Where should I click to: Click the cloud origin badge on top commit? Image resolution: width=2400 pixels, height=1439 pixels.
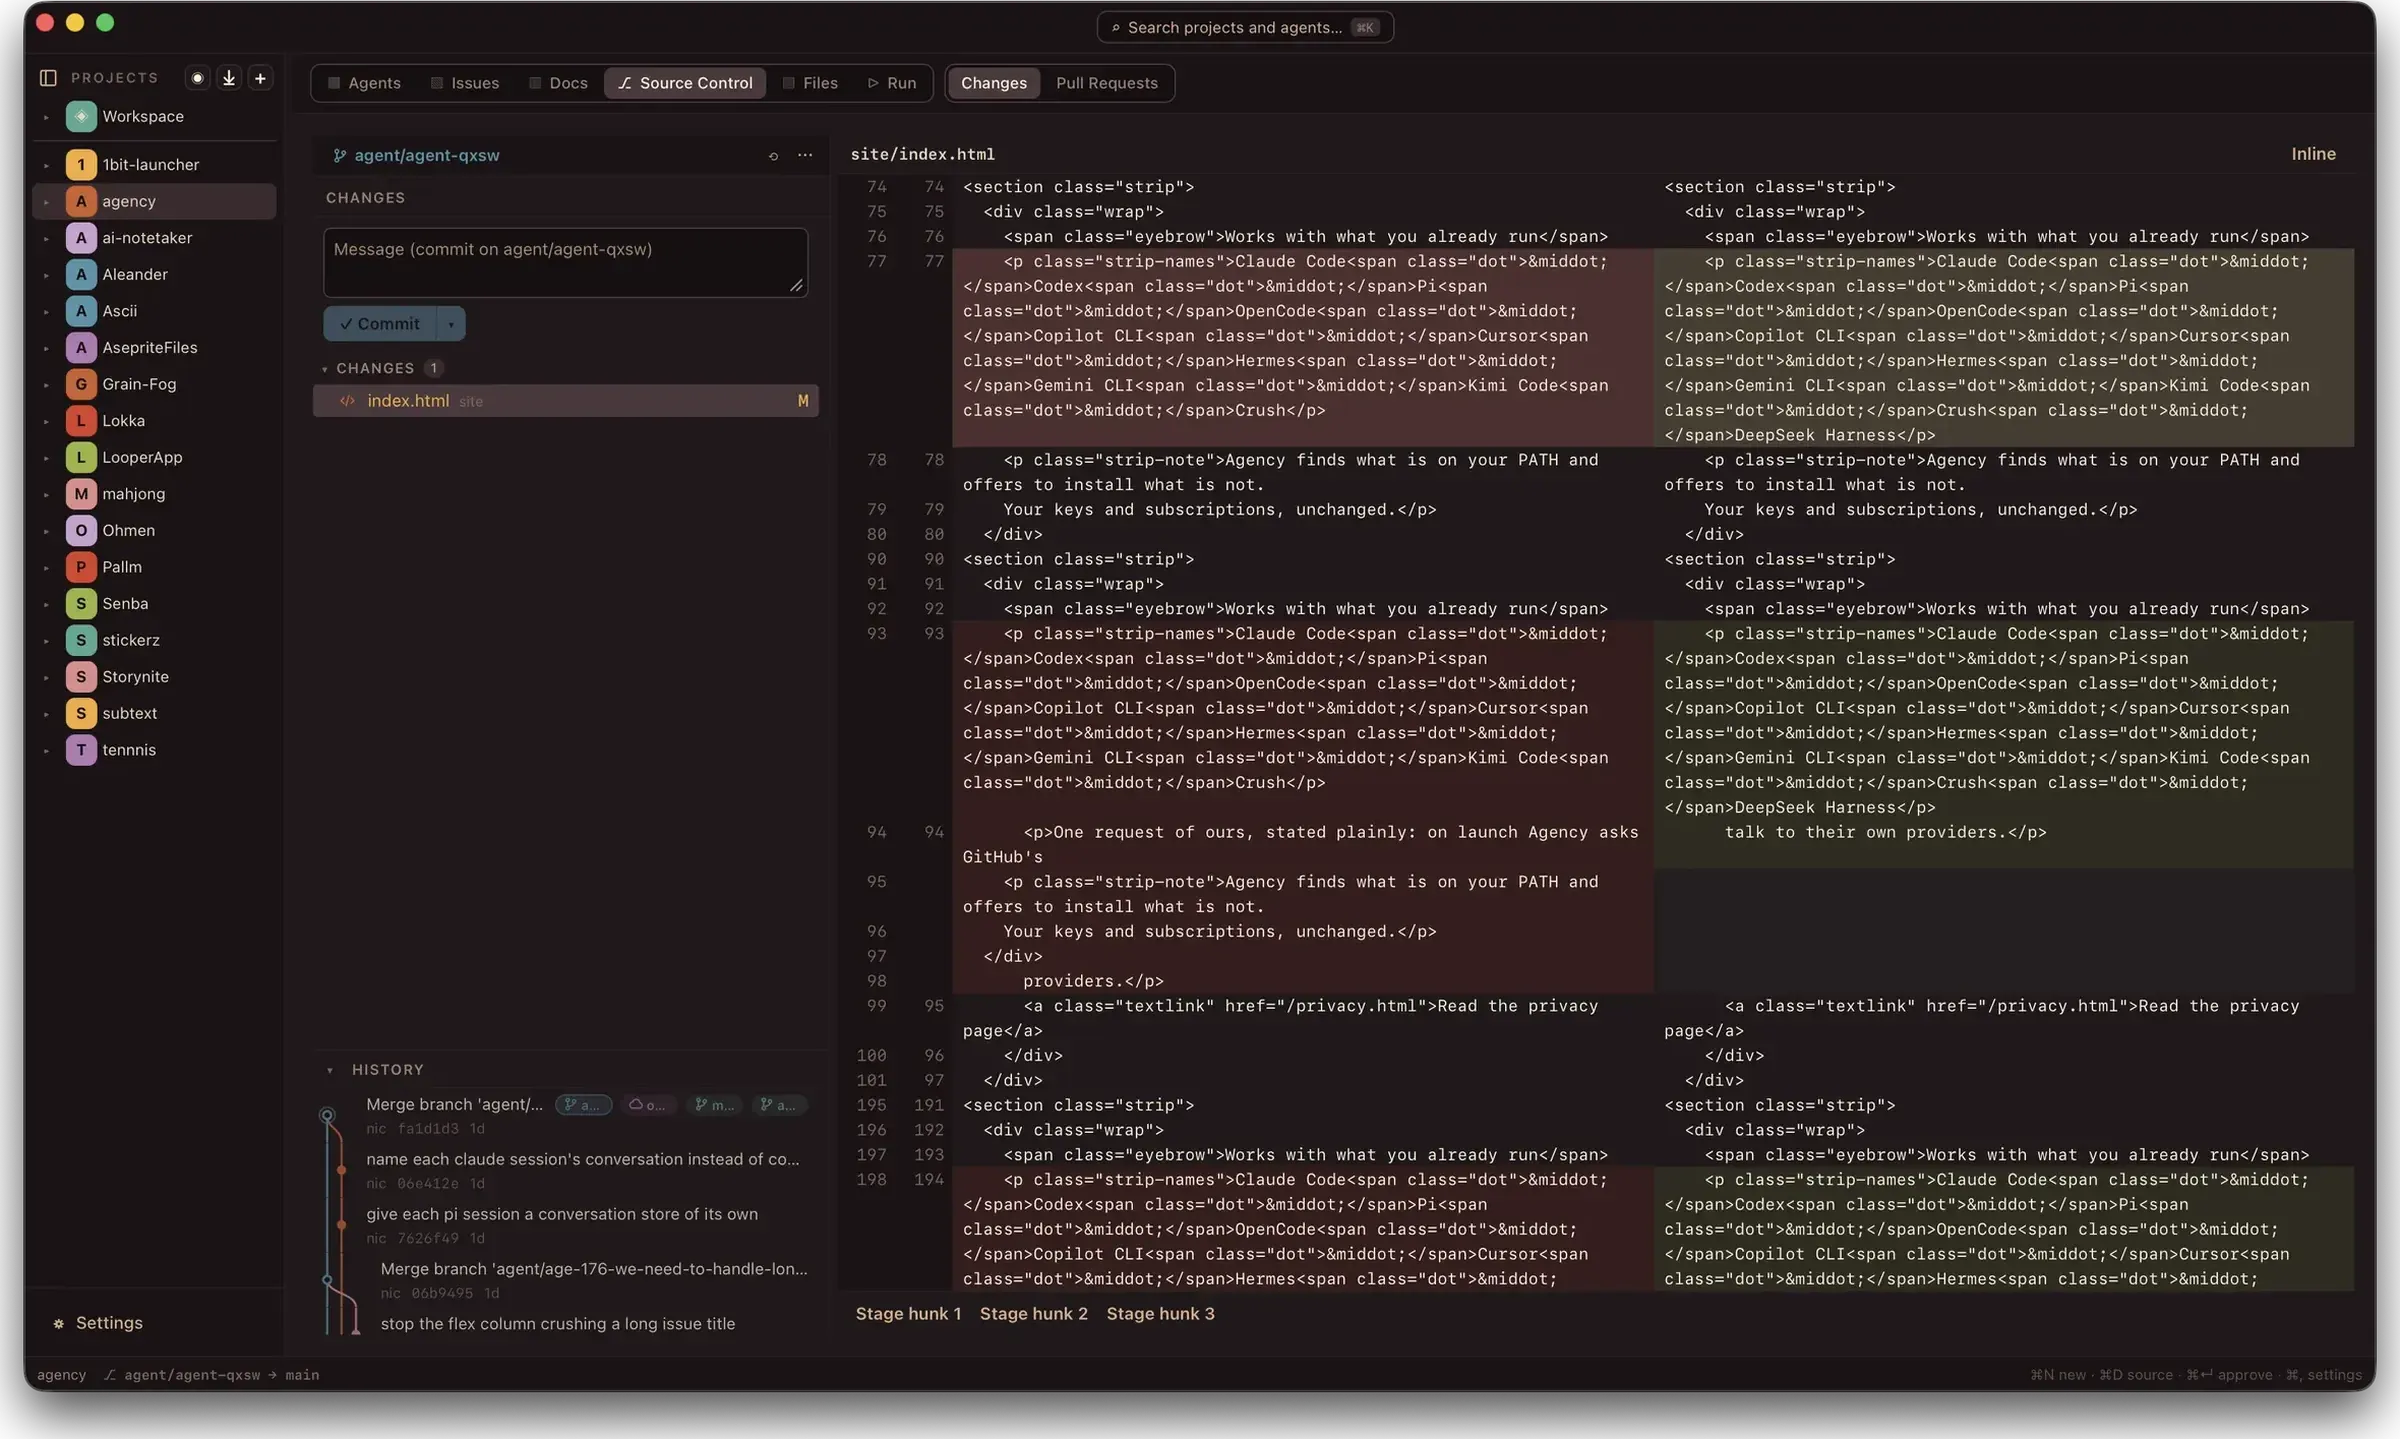coord(647,1105)
